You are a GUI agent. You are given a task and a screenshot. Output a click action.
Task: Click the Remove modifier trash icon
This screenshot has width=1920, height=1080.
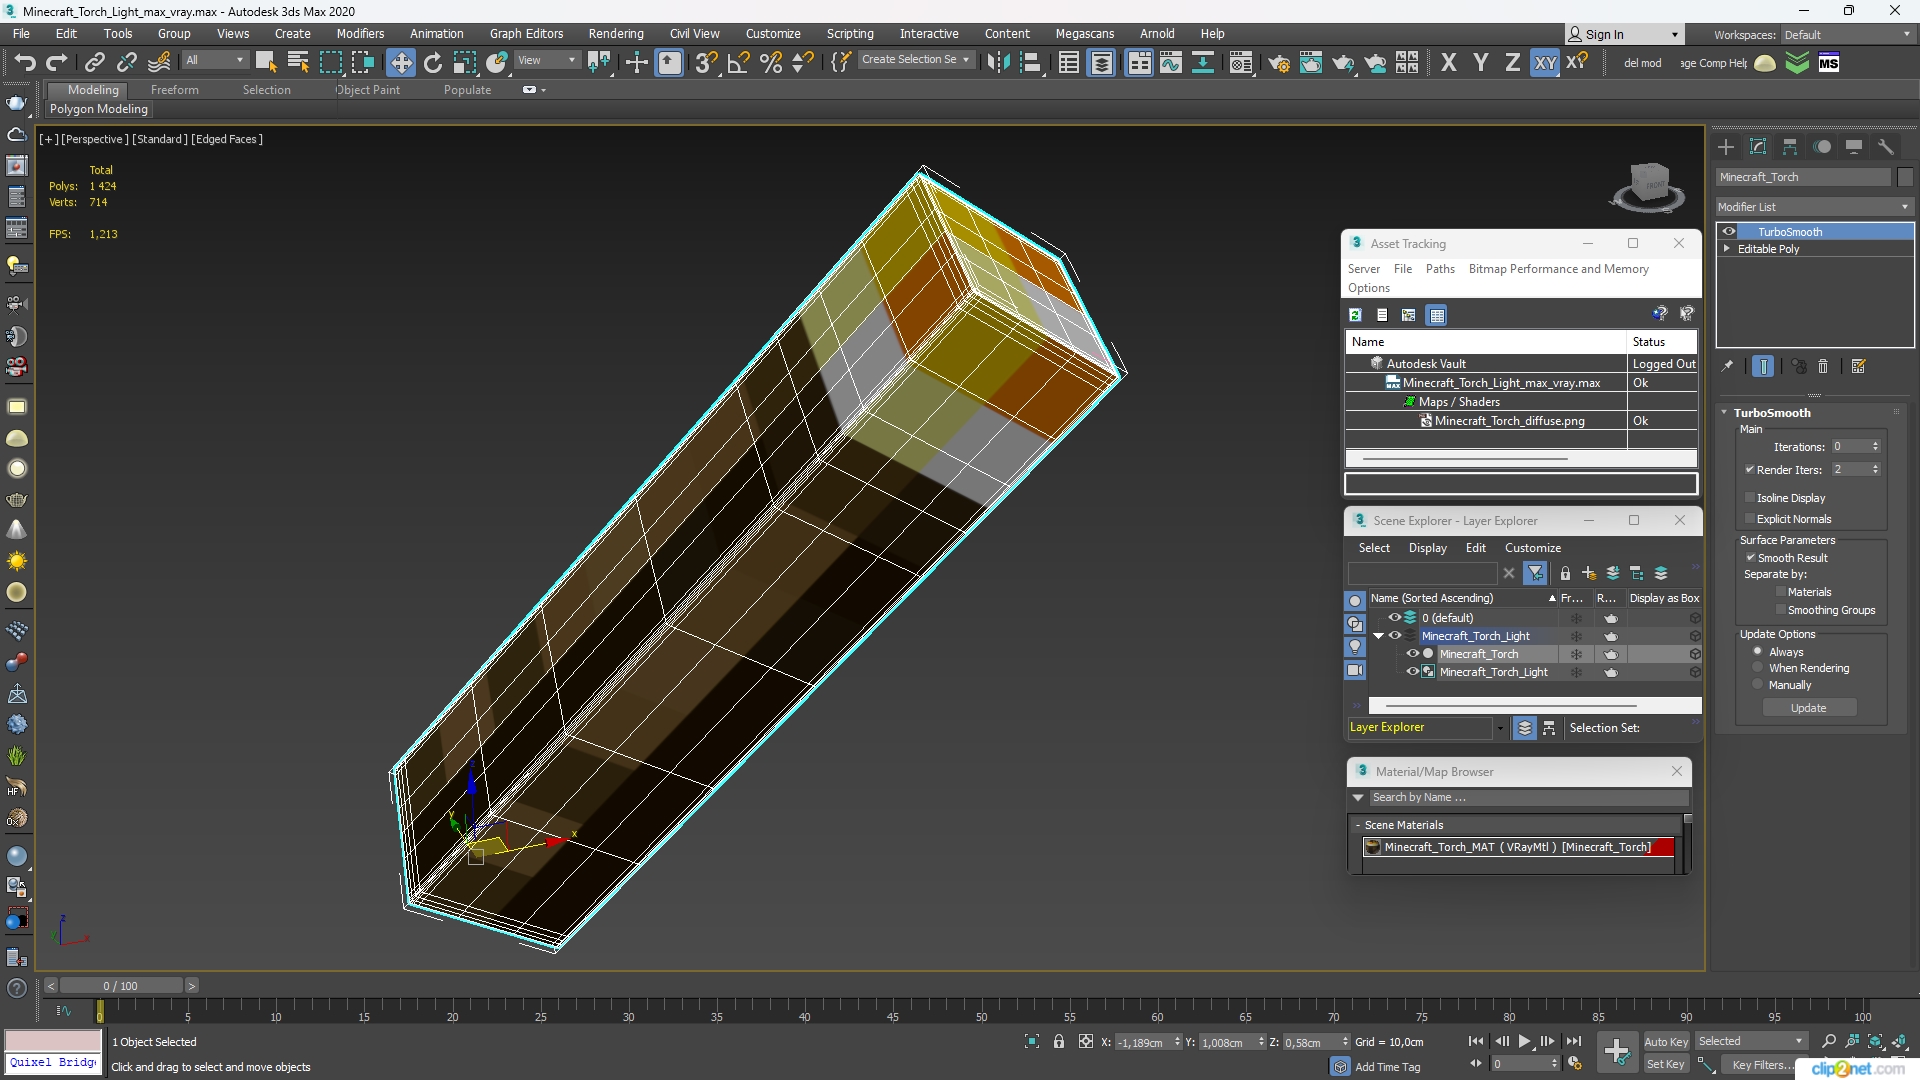point(1823,367)
